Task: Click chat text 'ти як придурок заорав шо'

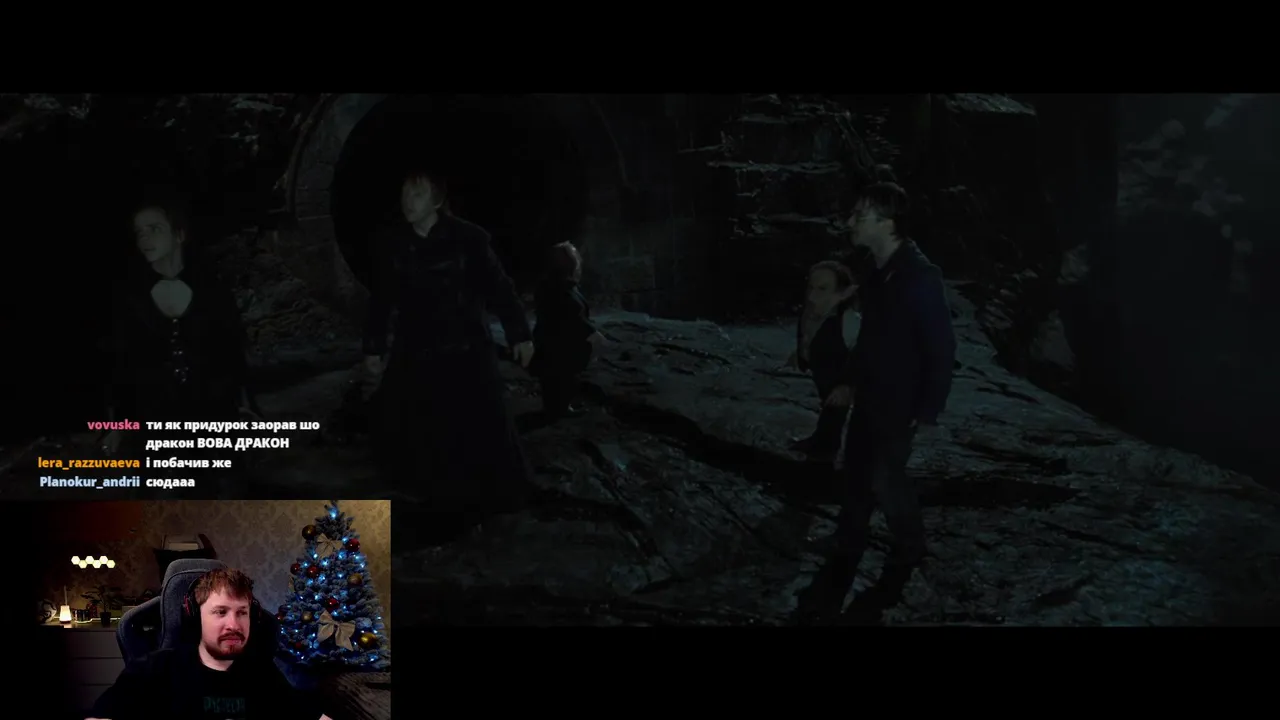Action: (x=232, y=425)
